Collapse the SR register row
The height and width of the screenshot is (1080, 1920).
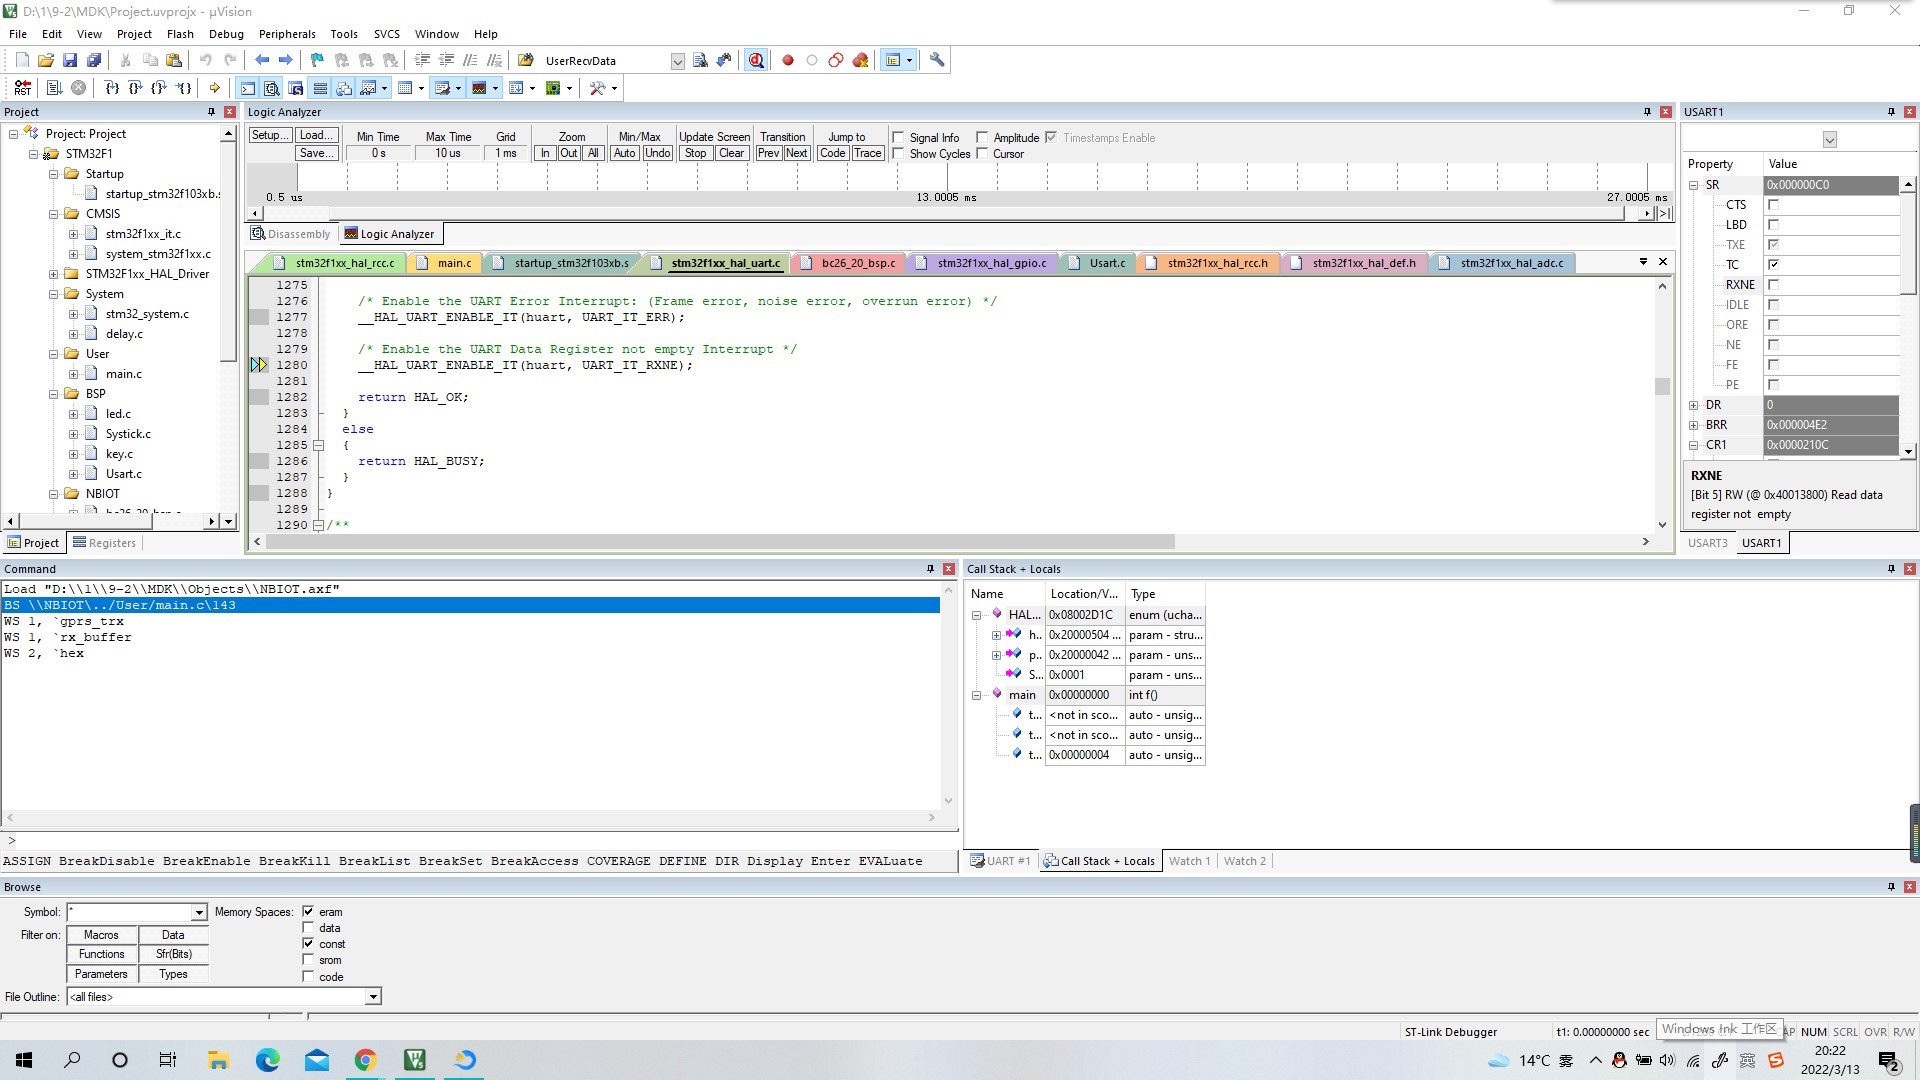[x=1694, y=185]
